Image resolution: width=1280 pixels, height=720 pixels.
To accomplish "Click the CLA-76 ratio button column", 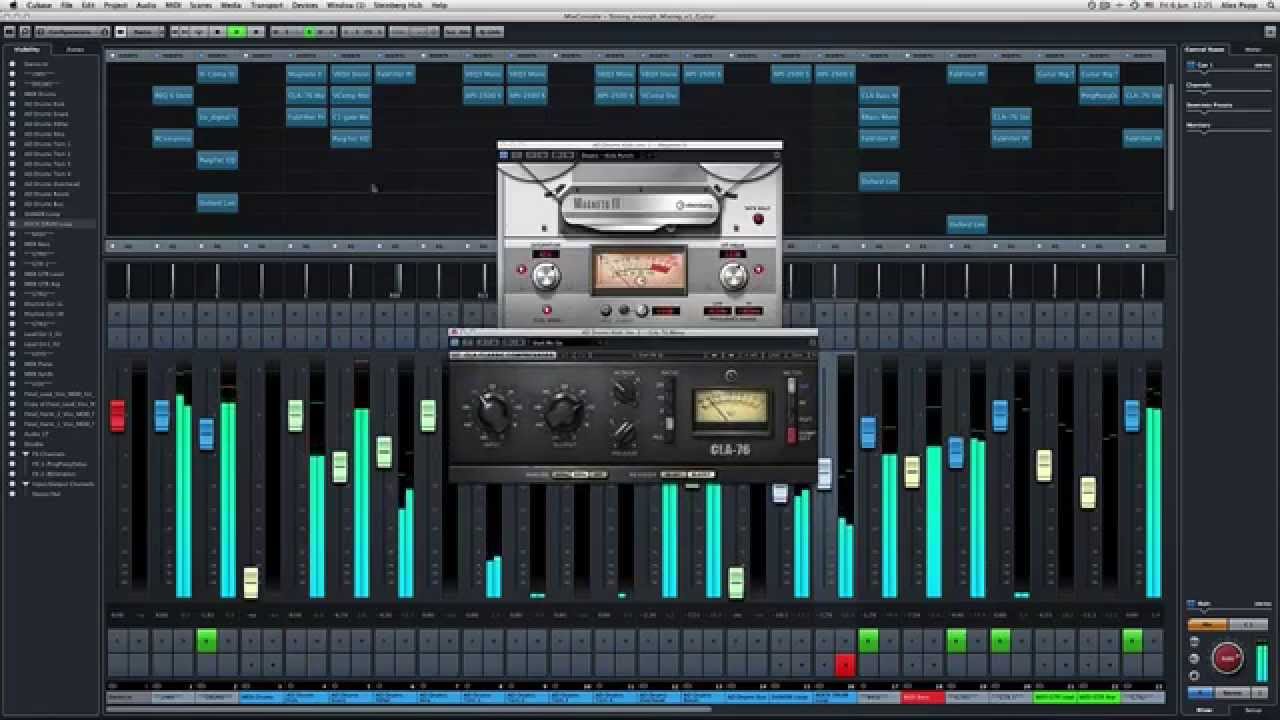I will (x=668, y=409).
